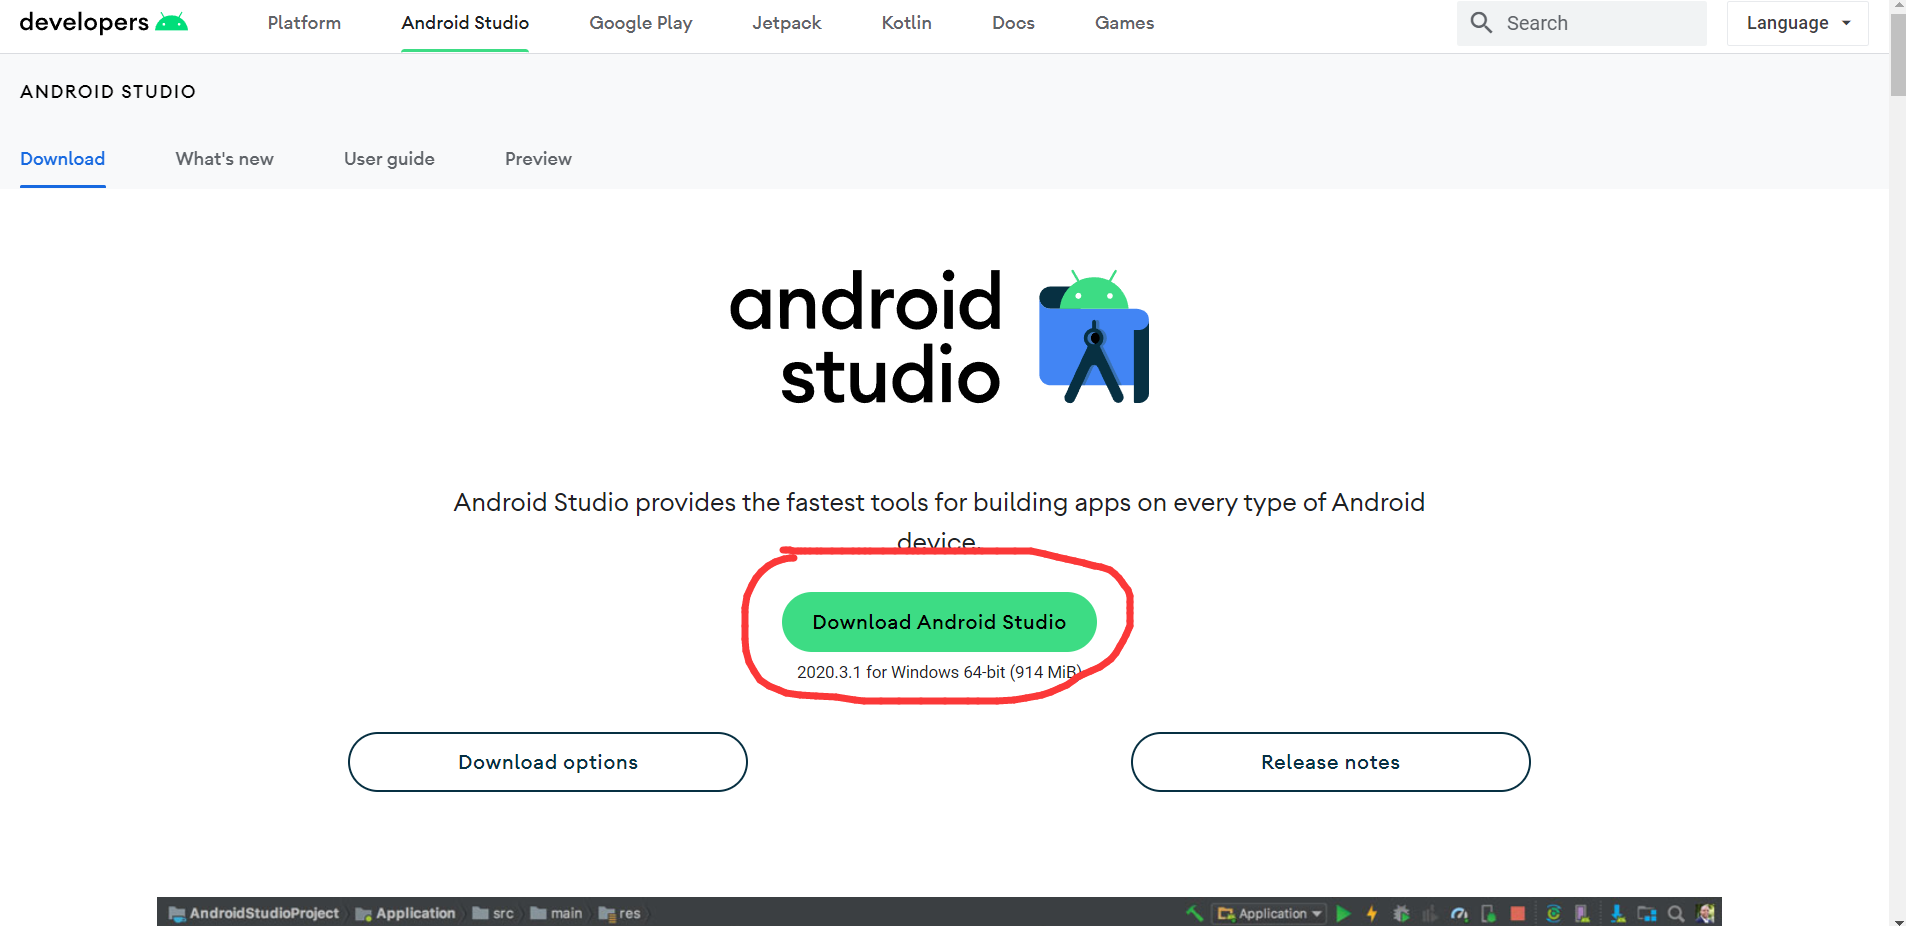Click the Project Structure folder icon
The width and height of the screenshot is (1906, 926).
tap(1646, 913)
